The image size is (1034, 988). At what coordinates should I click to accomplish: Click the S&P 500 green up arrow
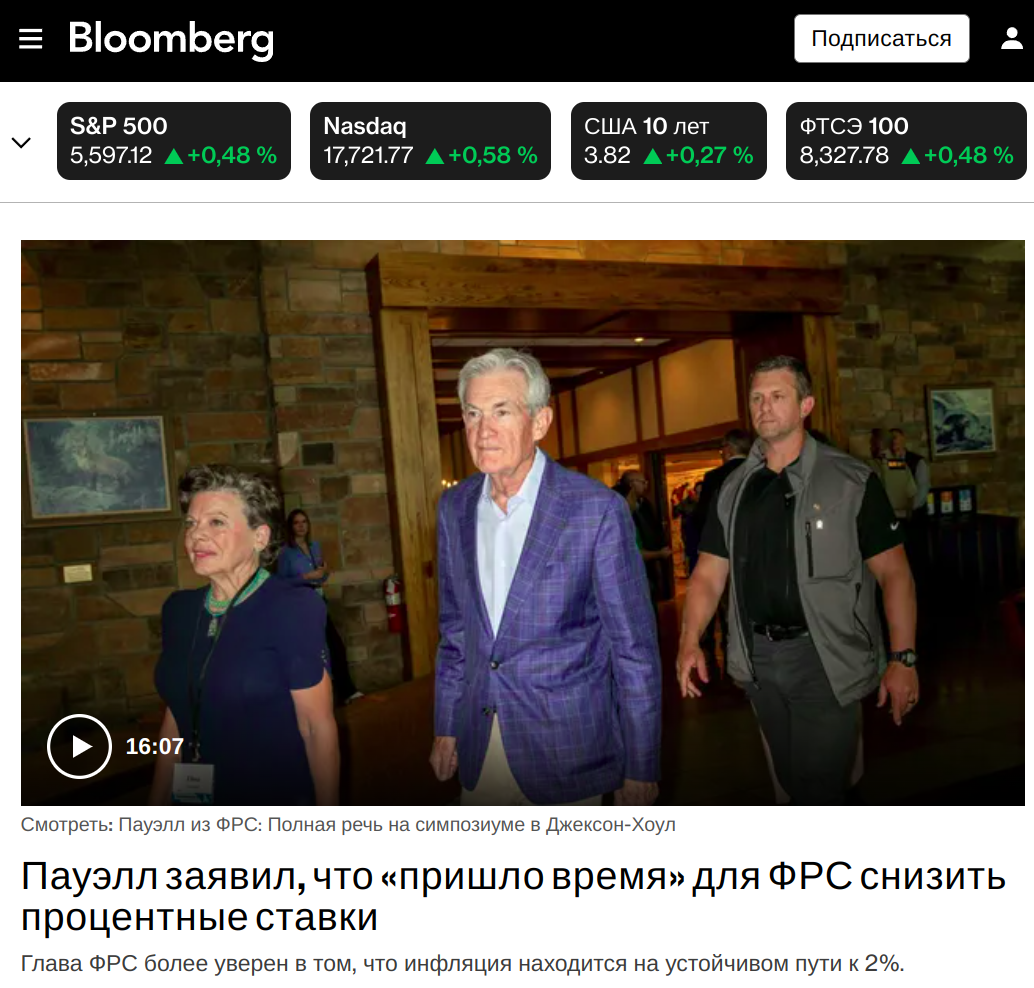pyautogui.click(x=174, y=156)
